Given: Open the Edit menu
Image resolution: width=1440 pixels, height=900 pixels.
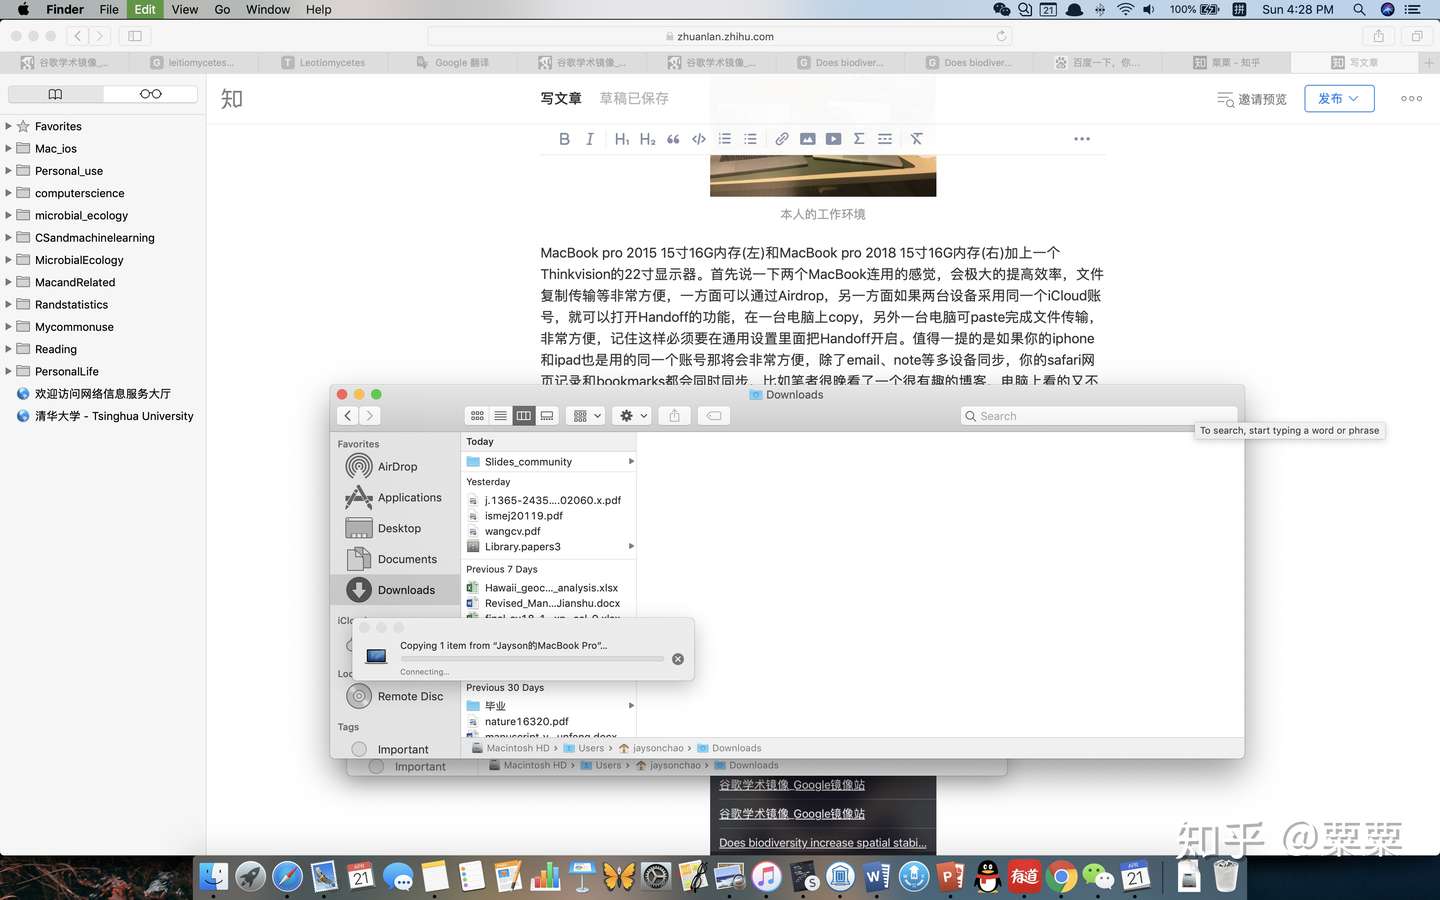Looking at the screenshot, I should 145,9.
